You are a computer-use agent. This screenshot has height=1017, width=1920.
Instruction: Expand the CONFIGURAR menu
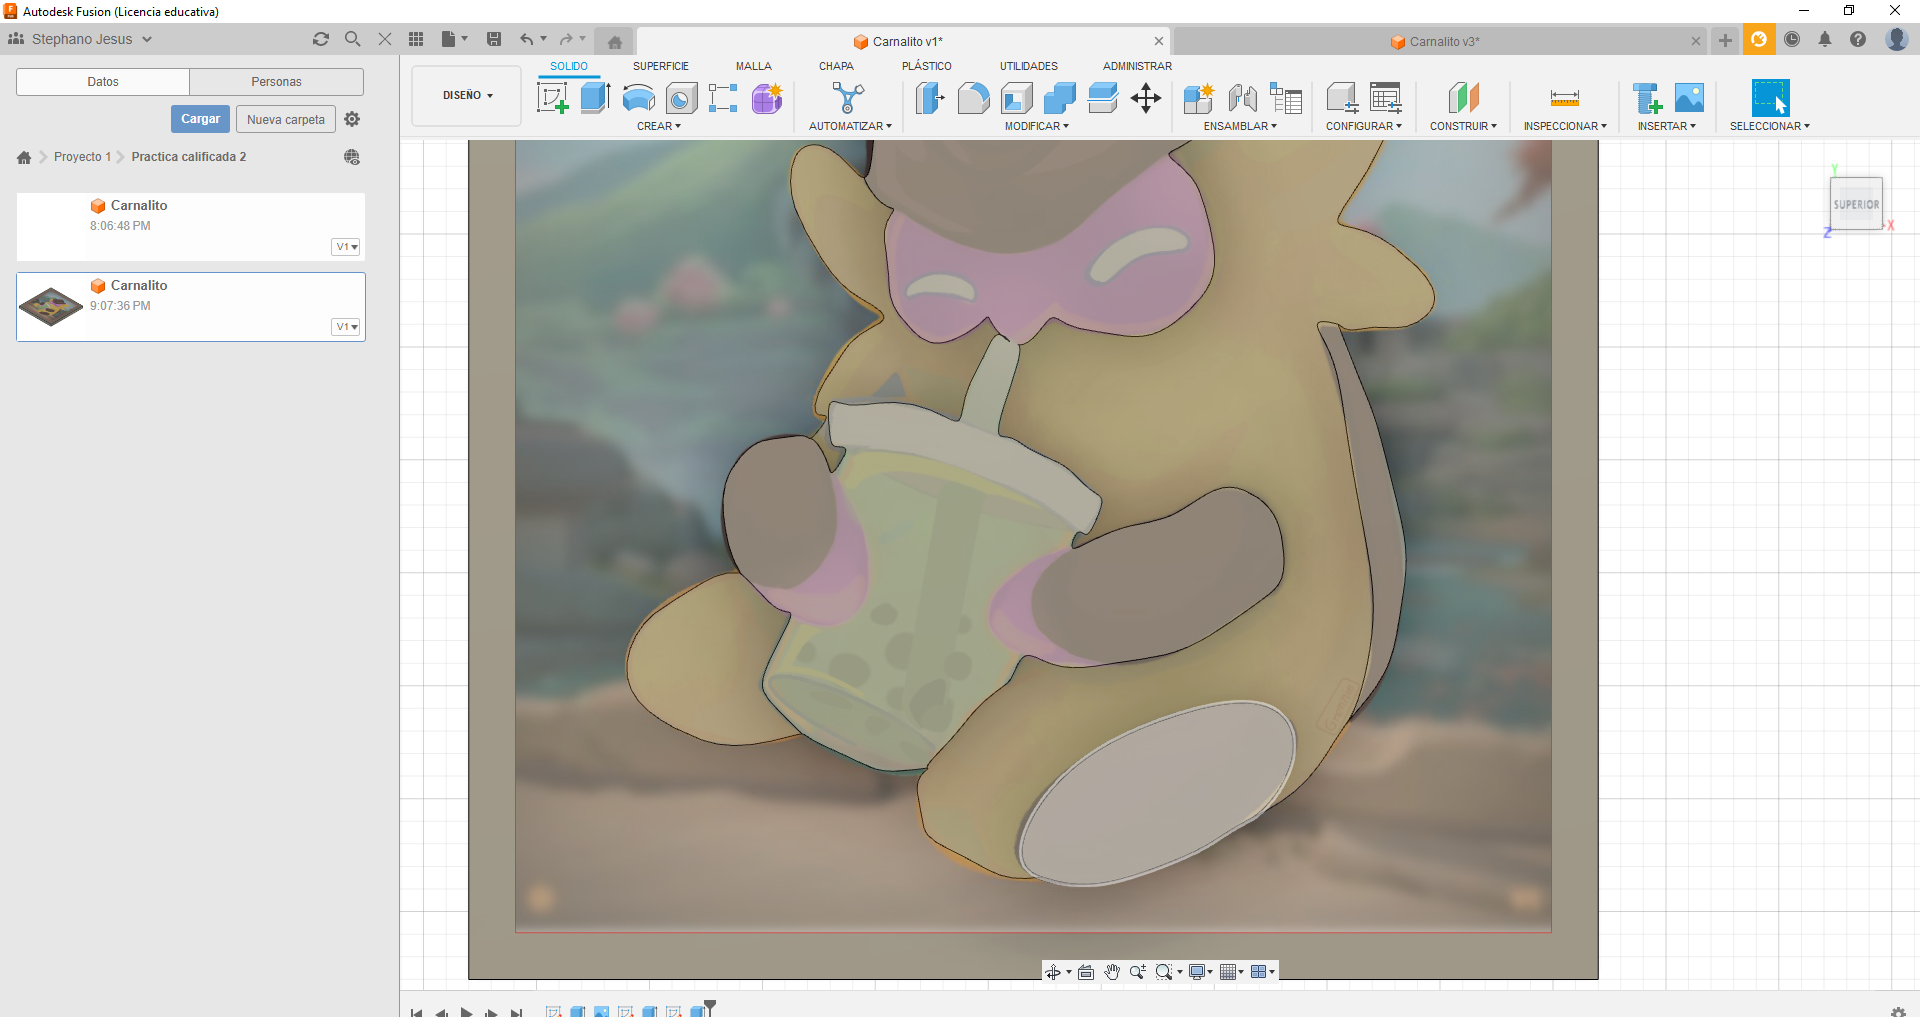[1364, 126]
